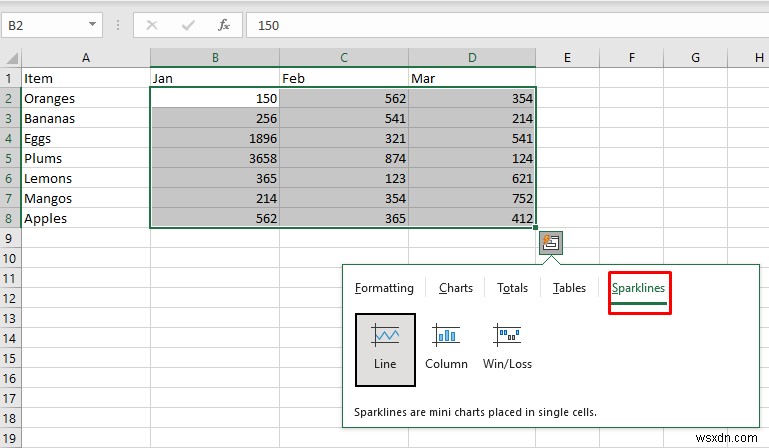Choose the Column sparkline option

click(446, 347)
